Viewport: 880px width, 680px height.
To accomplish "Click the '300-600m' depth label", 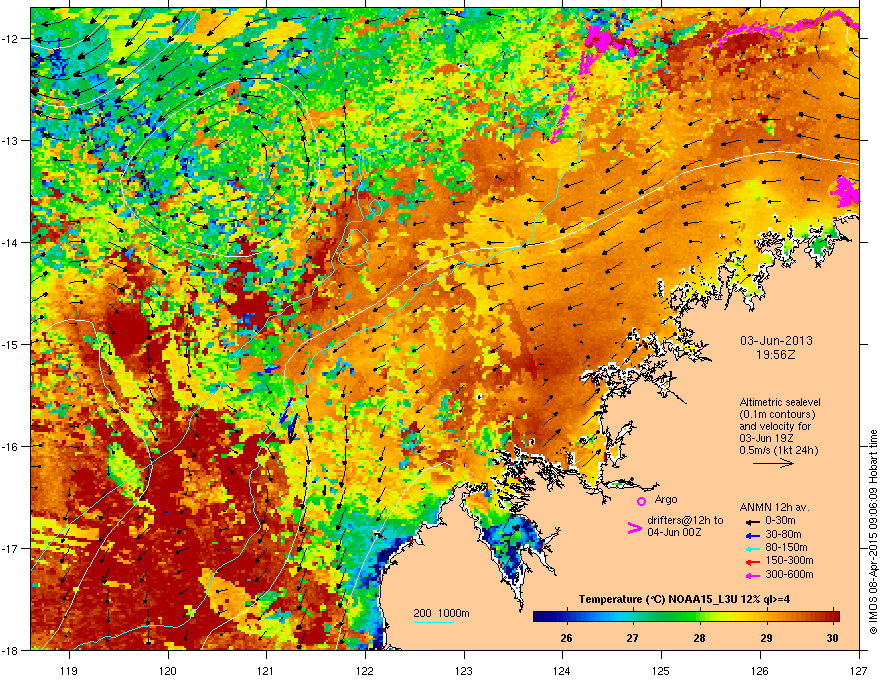I will click(x=789, y=575).
